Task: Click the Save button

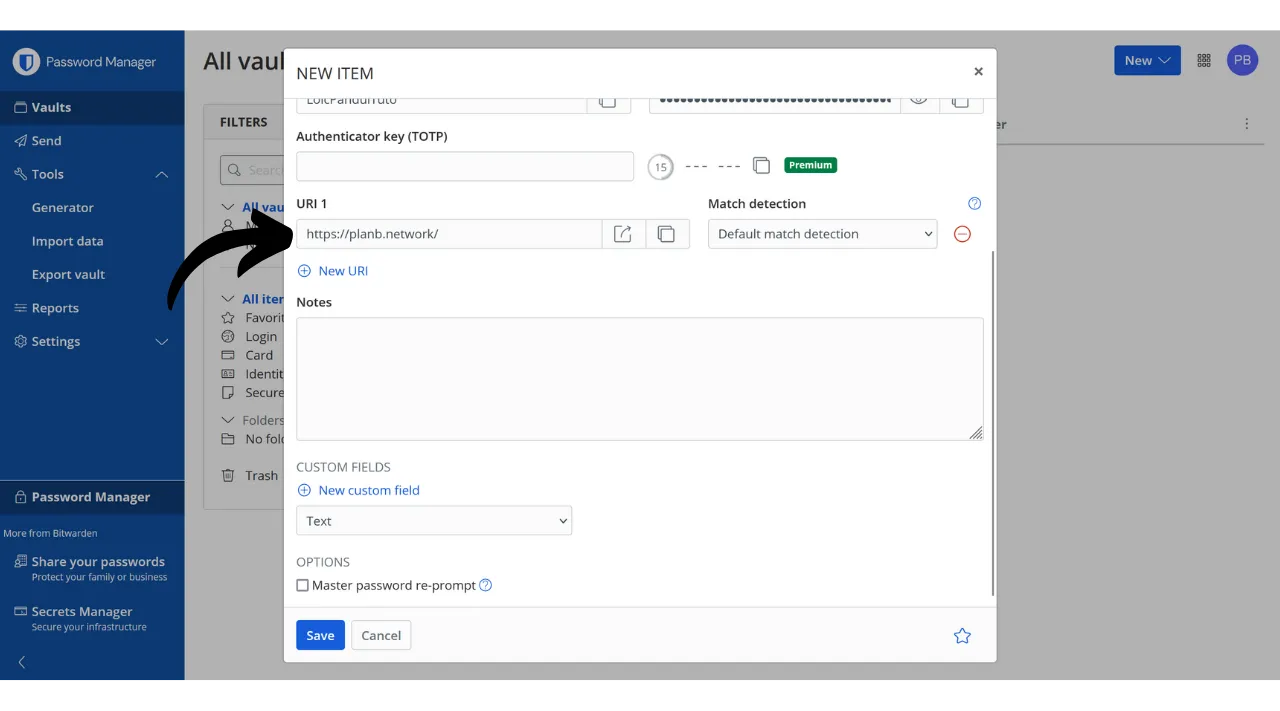Action: (x=320, y=636)
